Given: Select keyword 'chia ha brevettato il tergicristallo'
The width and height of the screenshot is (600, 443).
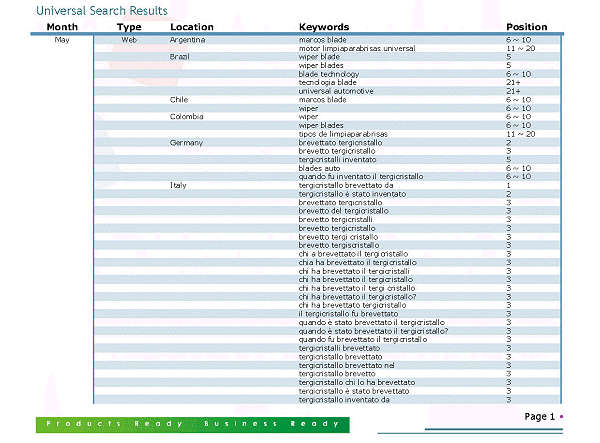Looking at the screenshot, I should click(358, 262).
